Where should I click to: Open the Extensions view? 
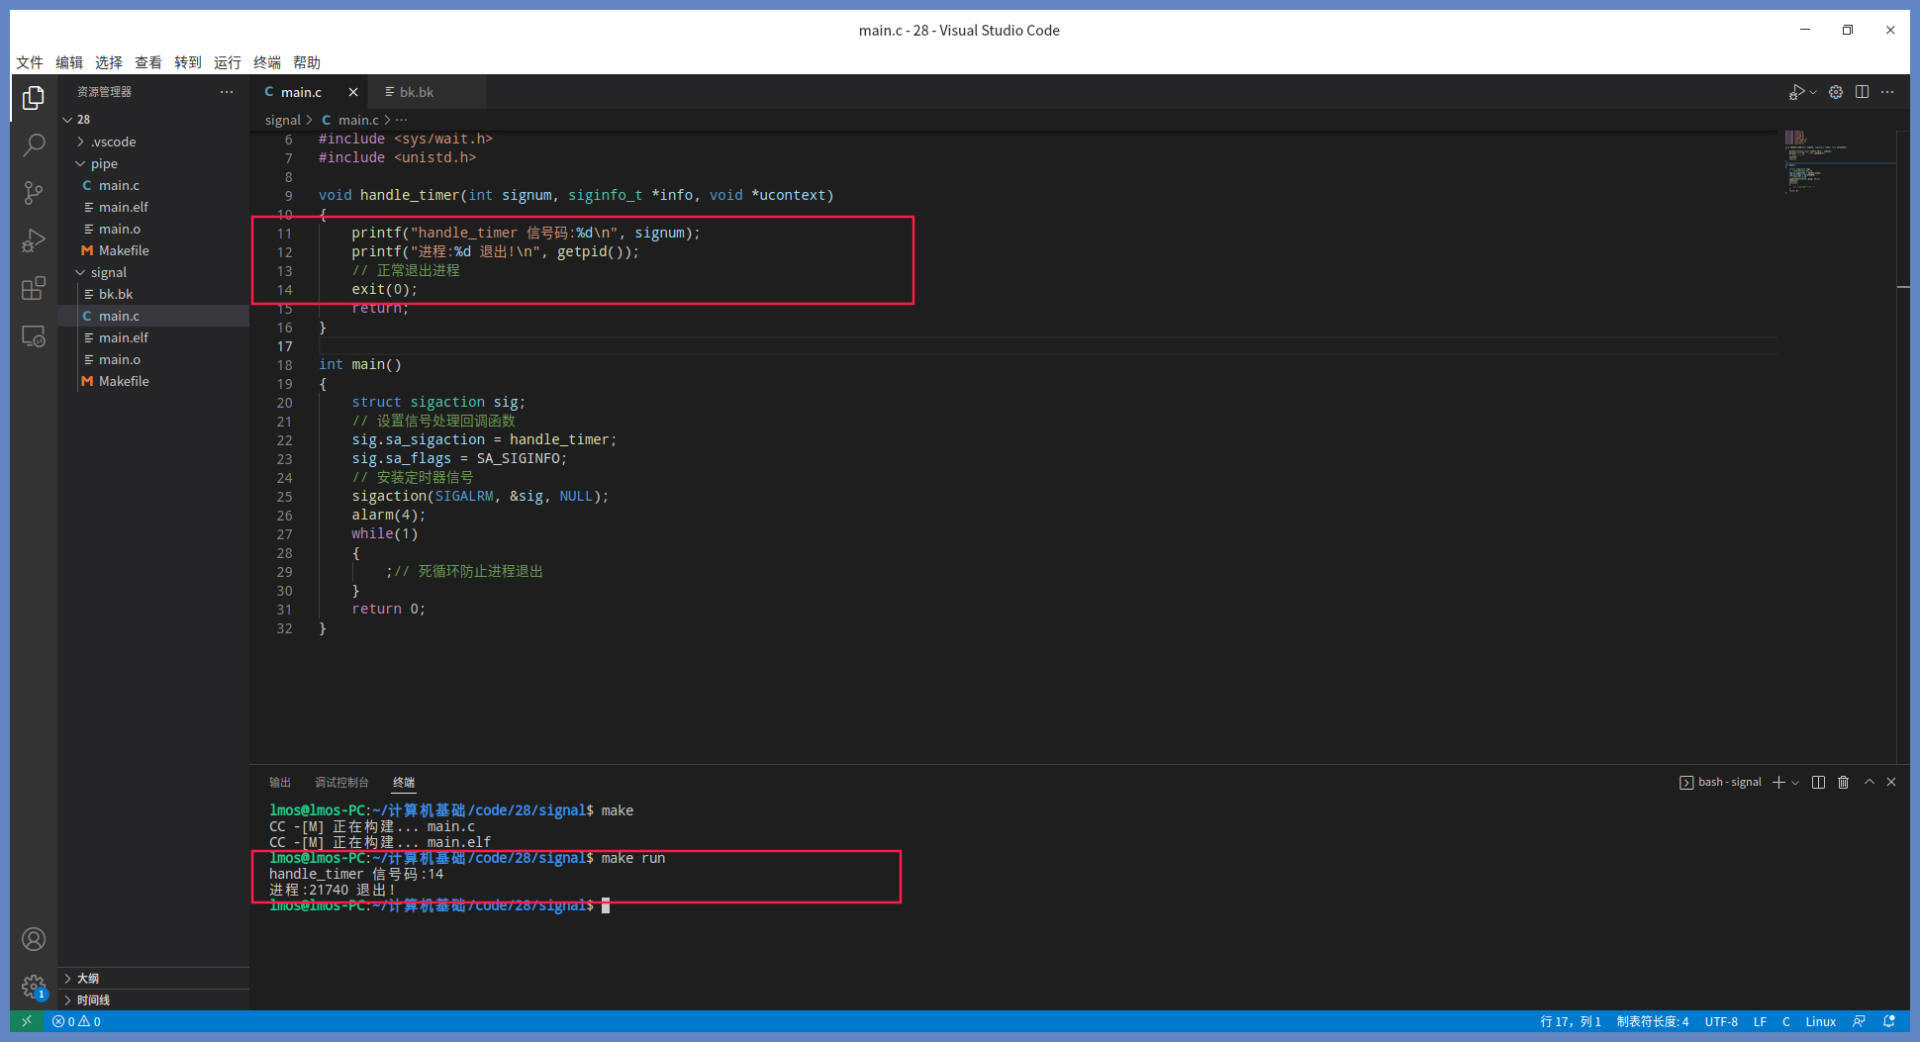point(33,289)
